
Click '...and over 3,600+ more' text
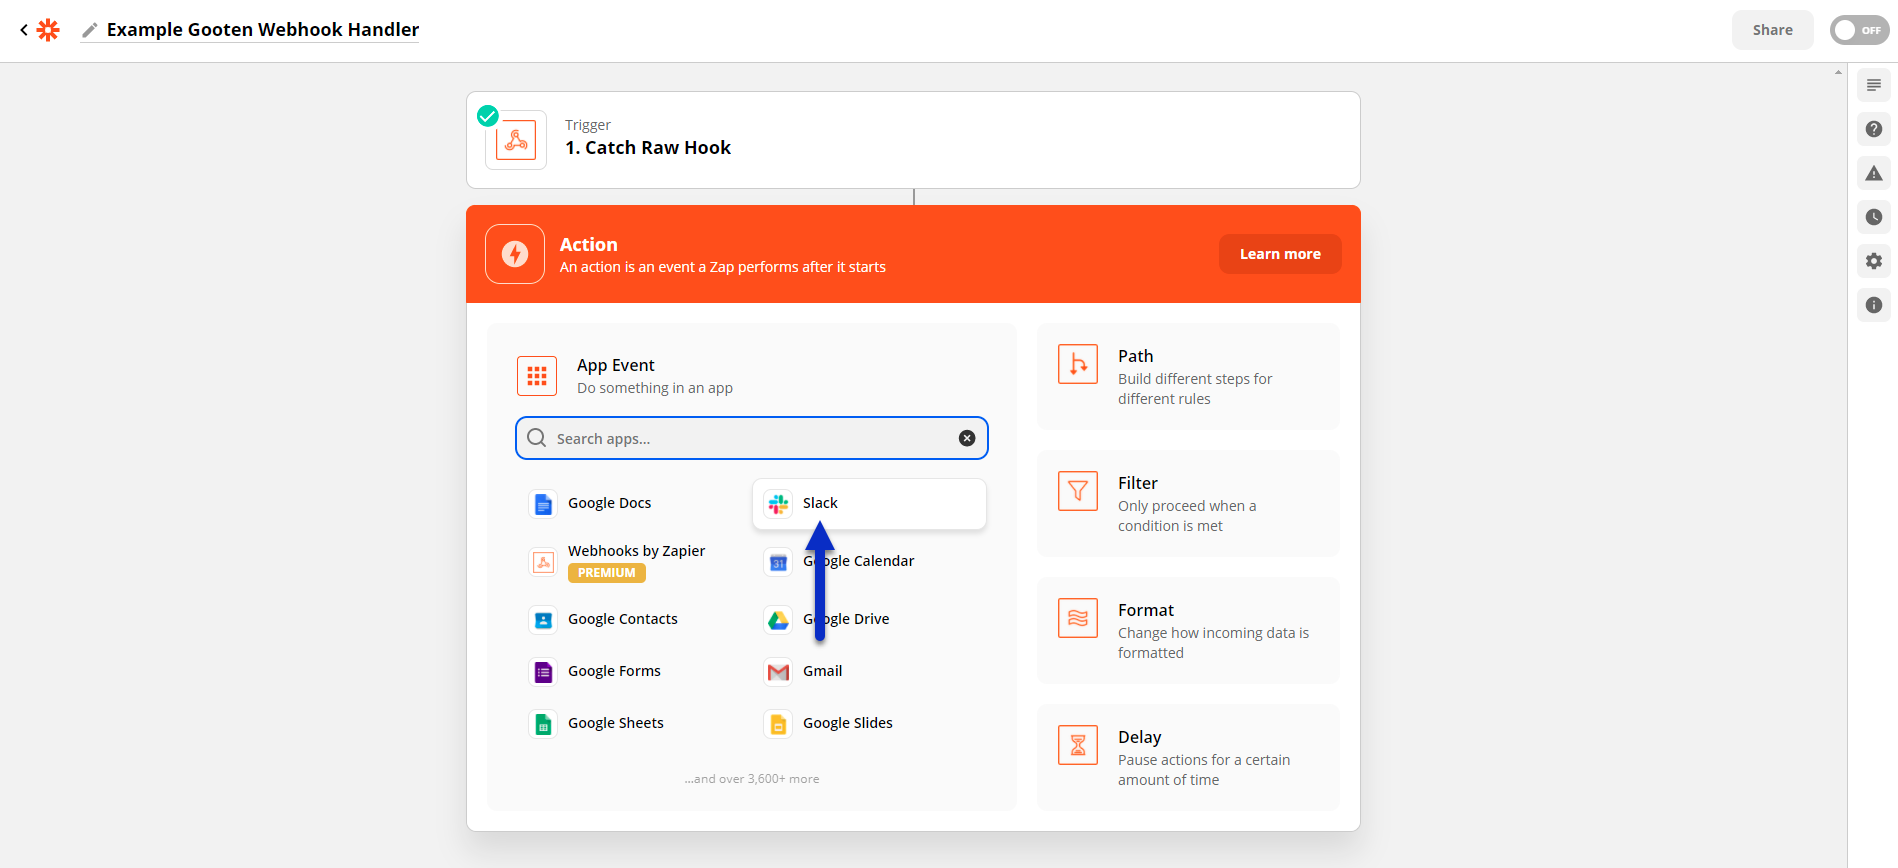coord(752,779)
